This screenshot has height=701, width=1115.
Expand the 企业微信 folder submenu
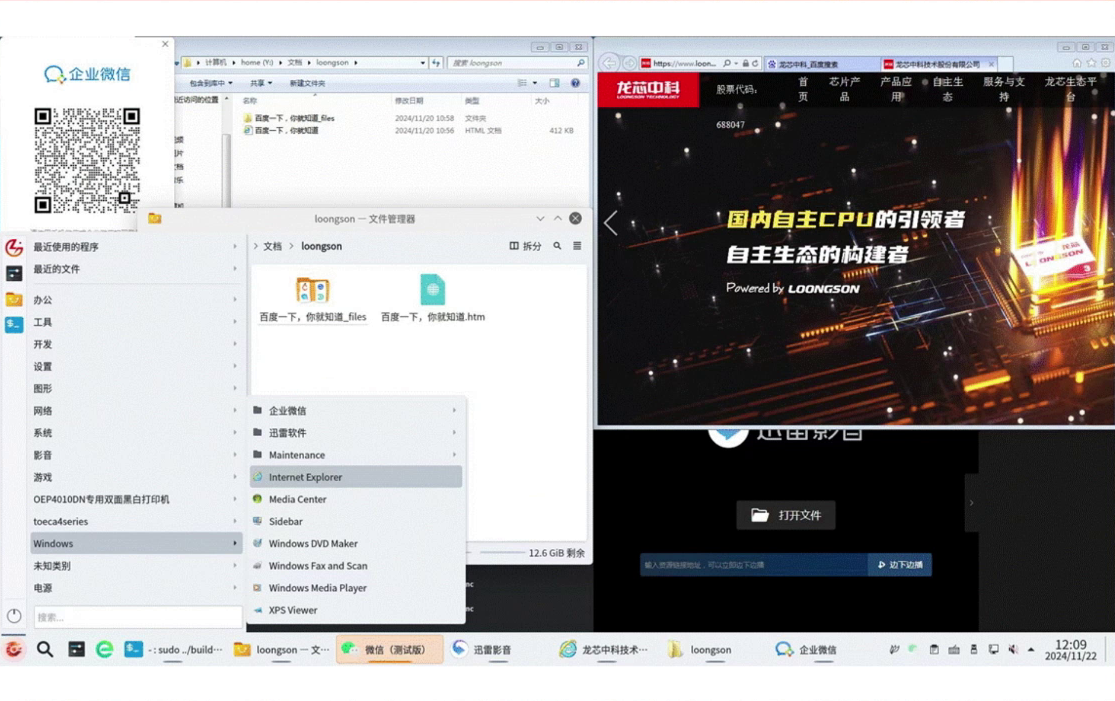356,410
